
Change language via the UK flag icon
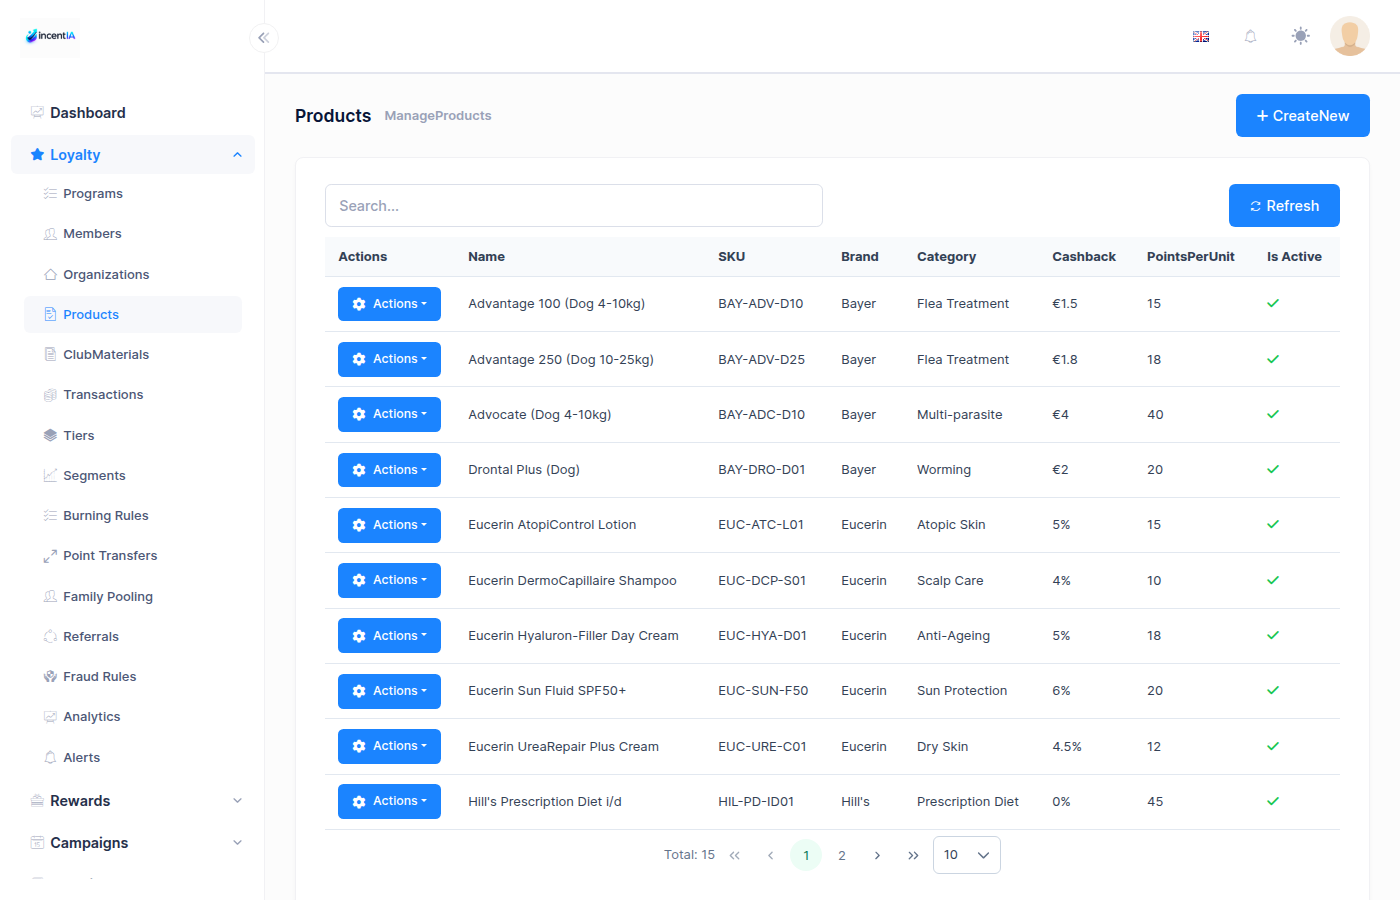coord(1201,37)
